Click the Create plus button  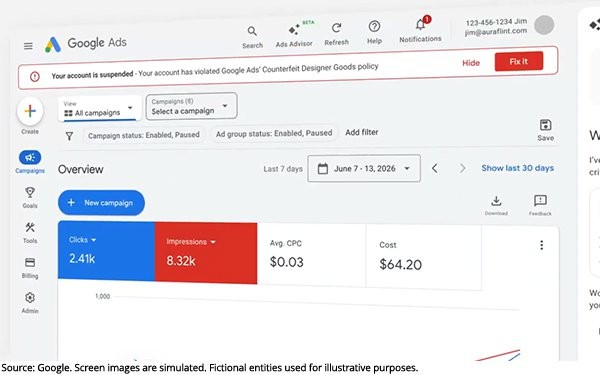(30, 111)
